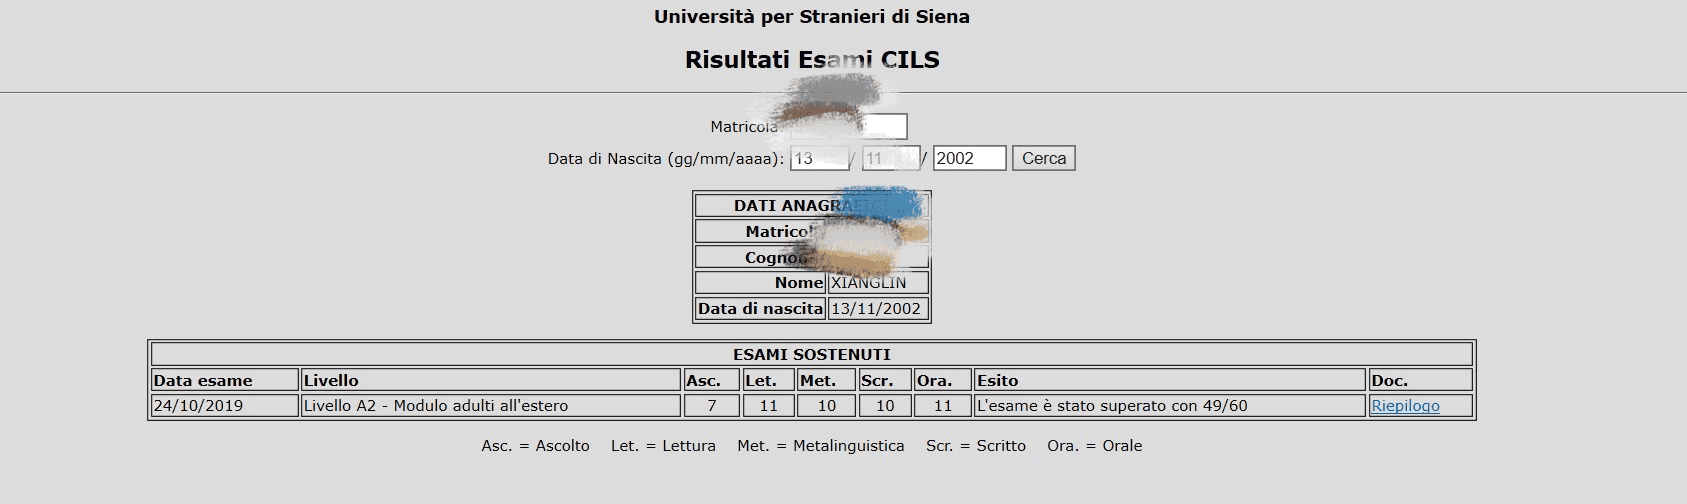
Task: Click the 'Ora.' column header
Action: tap(942, 380)
